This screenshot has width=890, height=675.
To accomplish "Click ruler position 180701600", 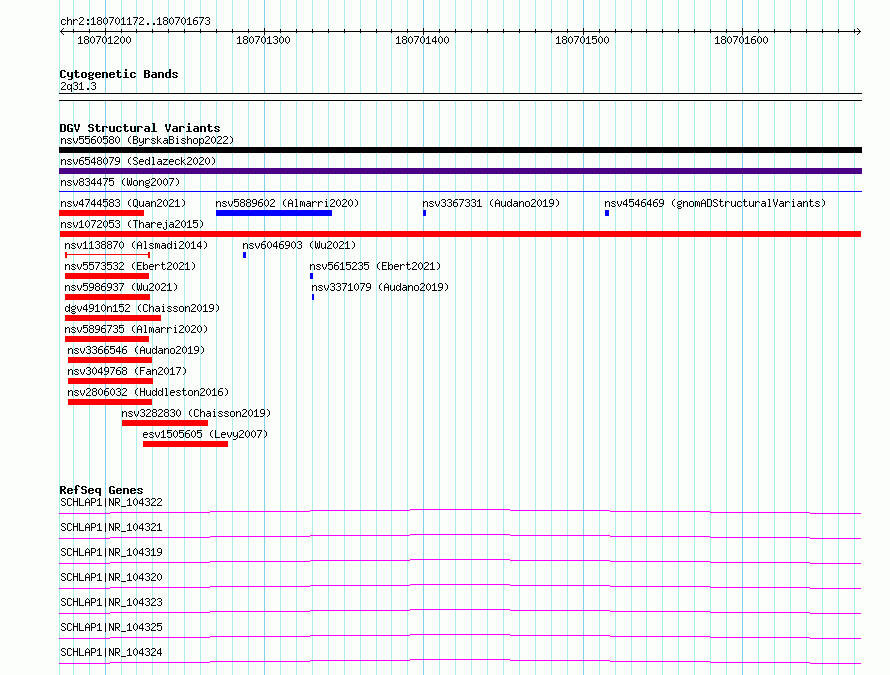I will tap(741, 40).
